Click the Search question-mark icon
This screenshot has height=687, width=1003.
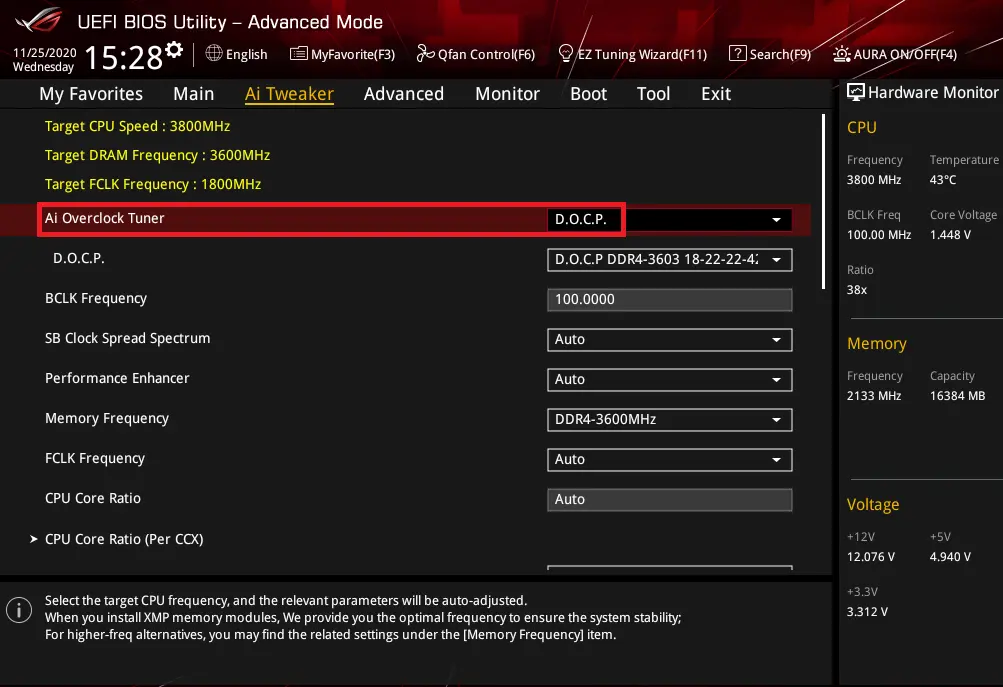pyautogui.click(x=738, y=53)
